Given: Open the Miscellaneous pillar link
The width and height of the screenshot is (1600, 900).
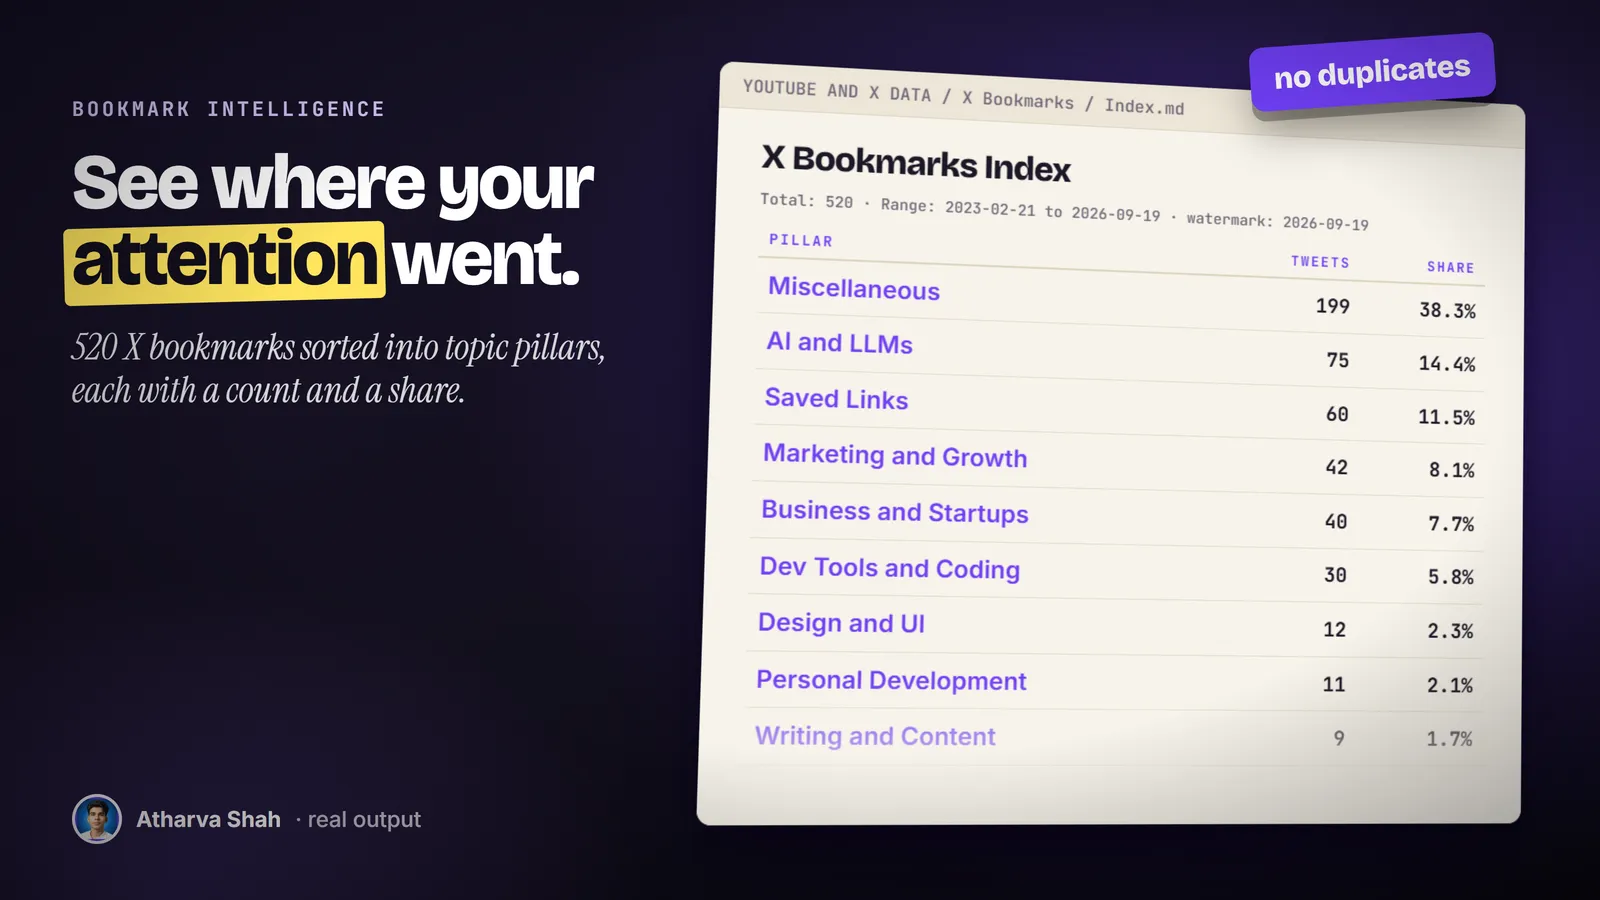Looking at the screenshot, I should click(854, 289).
